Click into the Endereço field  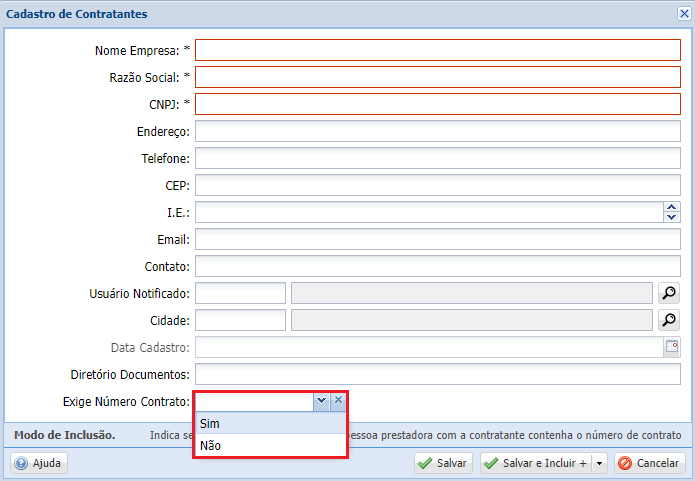(438, 131)
